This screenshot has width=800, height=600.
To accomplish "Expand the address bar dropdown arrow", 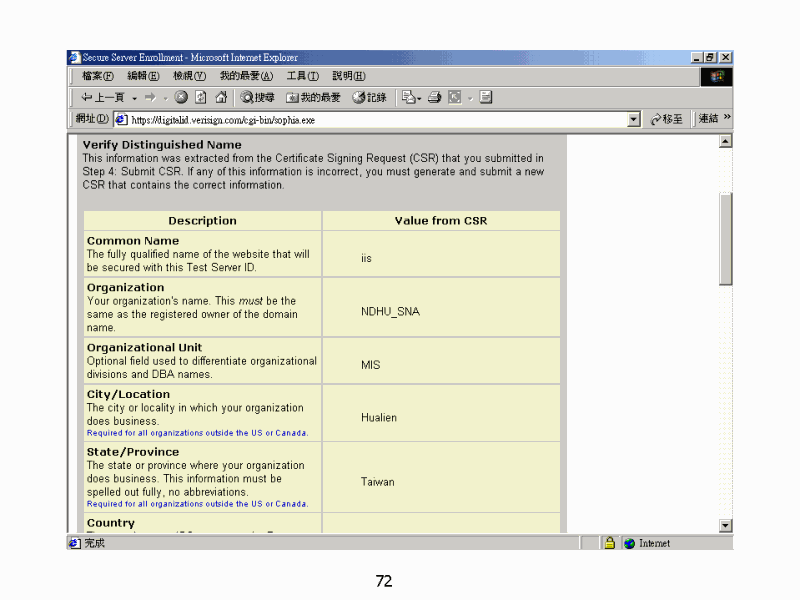I will point(634,119).
